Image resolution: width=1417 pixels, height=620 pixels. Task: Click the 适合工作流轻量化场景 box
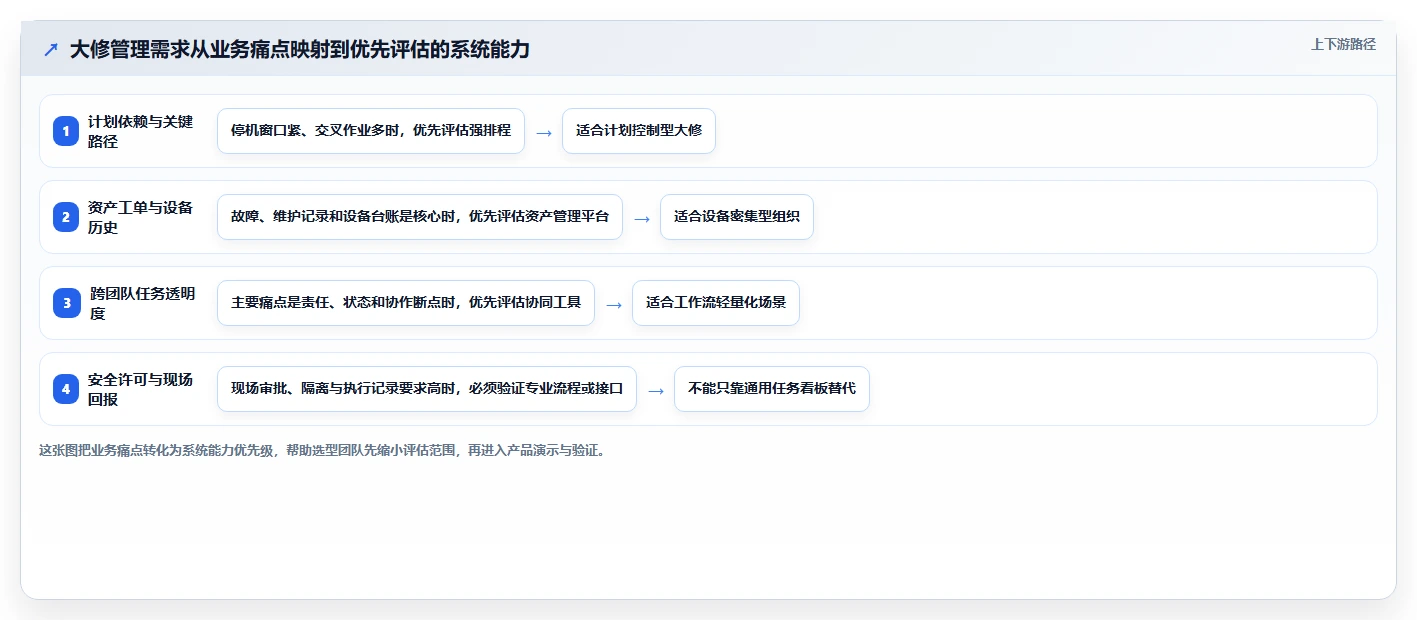click(x=716, y=303)
